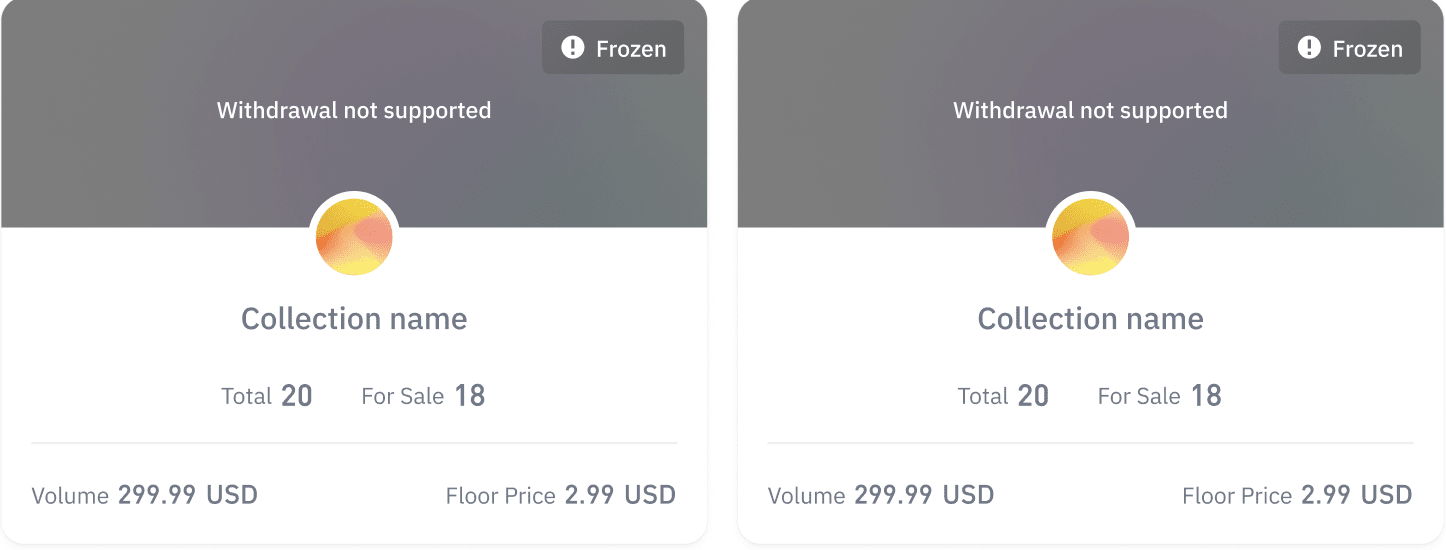This screenshot has width=1446, height=550.
Task: Click Volume 299.99 USD on left card
Action: [x=145, y=495]
